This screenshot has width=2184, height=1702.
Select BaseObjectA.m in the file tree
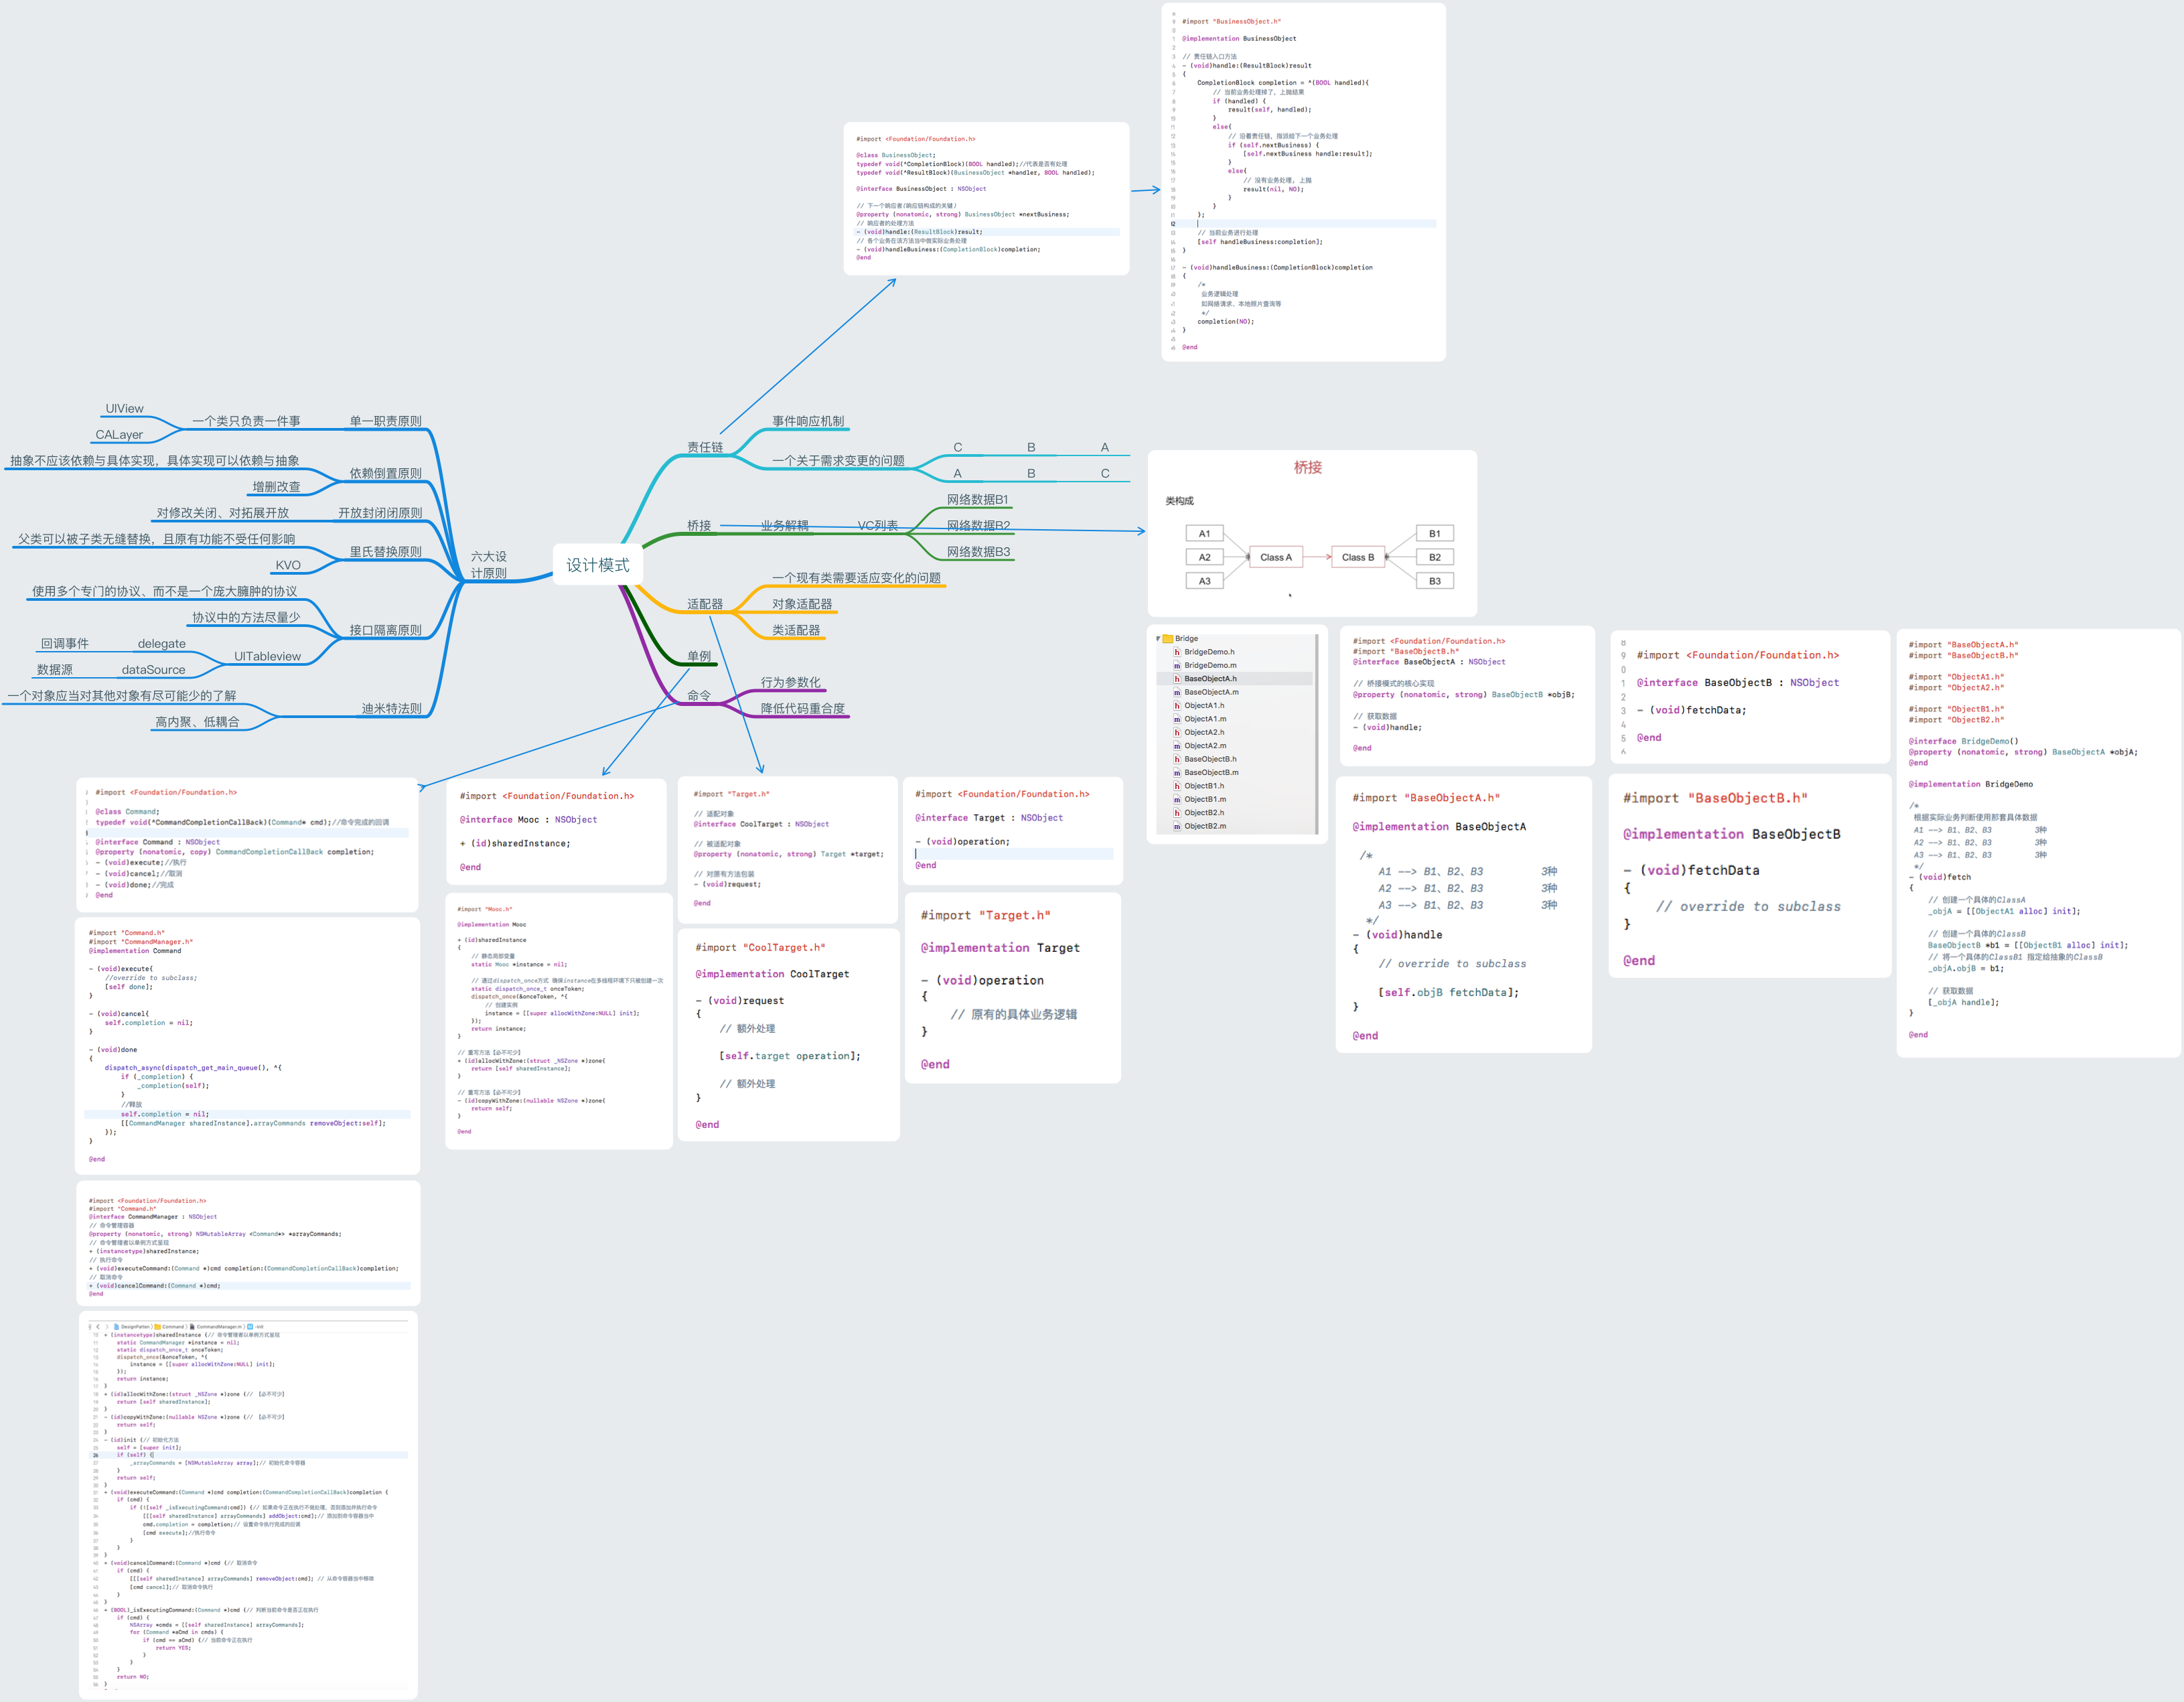[x=1211, y=692]
